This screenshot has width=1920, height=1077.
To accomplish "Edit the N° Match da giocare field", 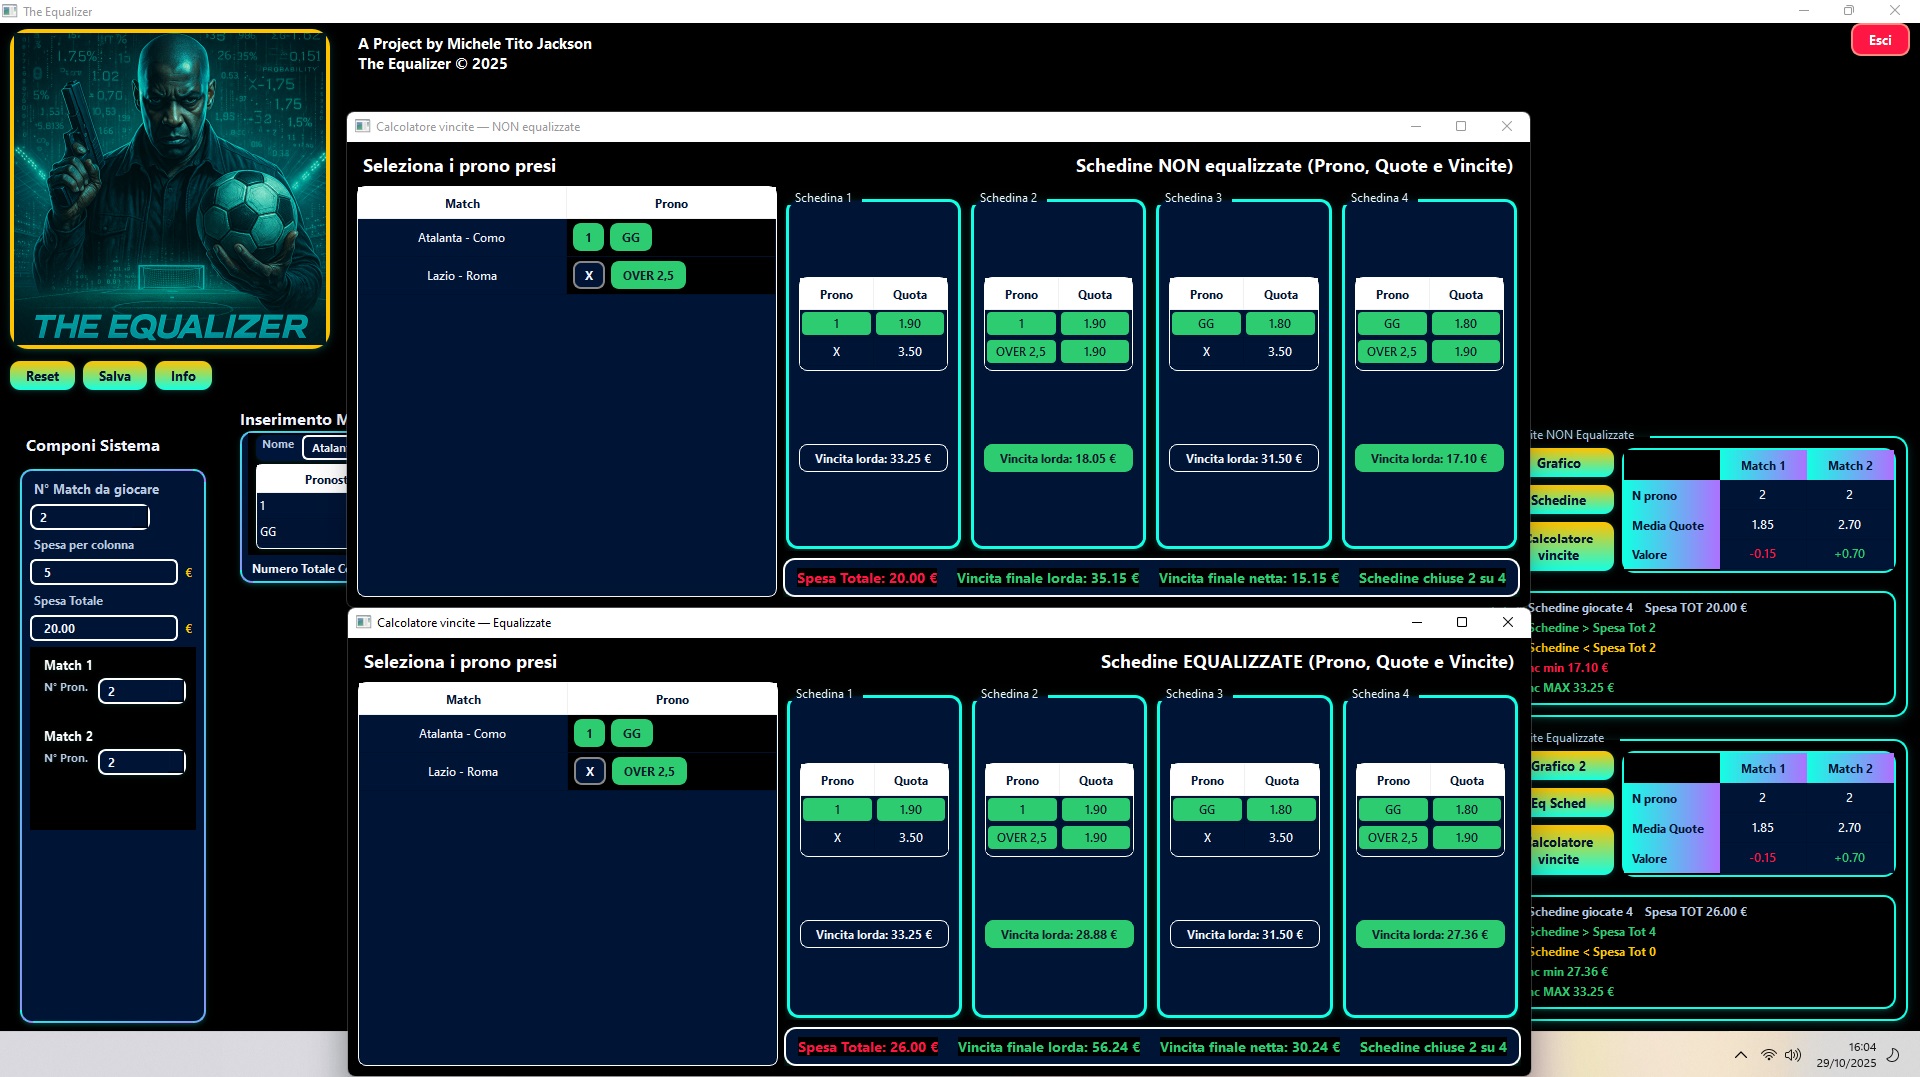I will tap(90, 517).
